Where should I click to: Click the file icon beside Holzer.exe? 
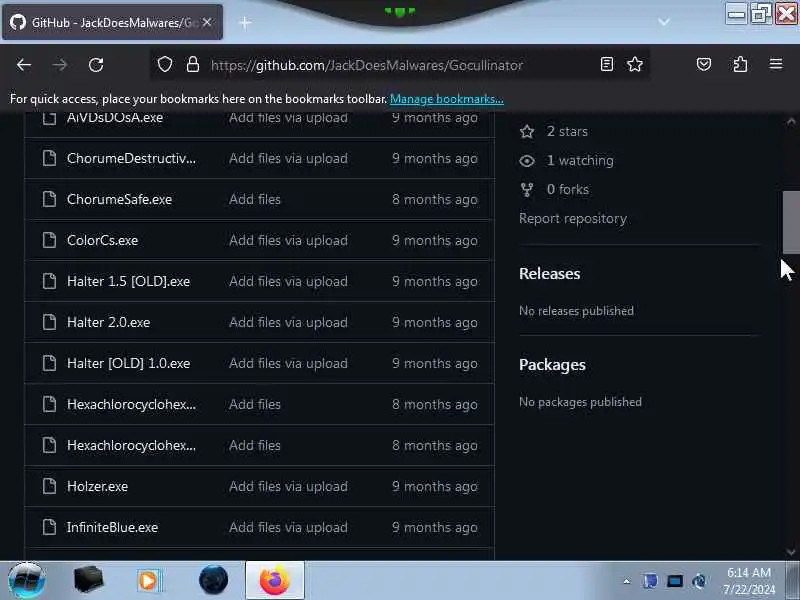pos(49,486)
